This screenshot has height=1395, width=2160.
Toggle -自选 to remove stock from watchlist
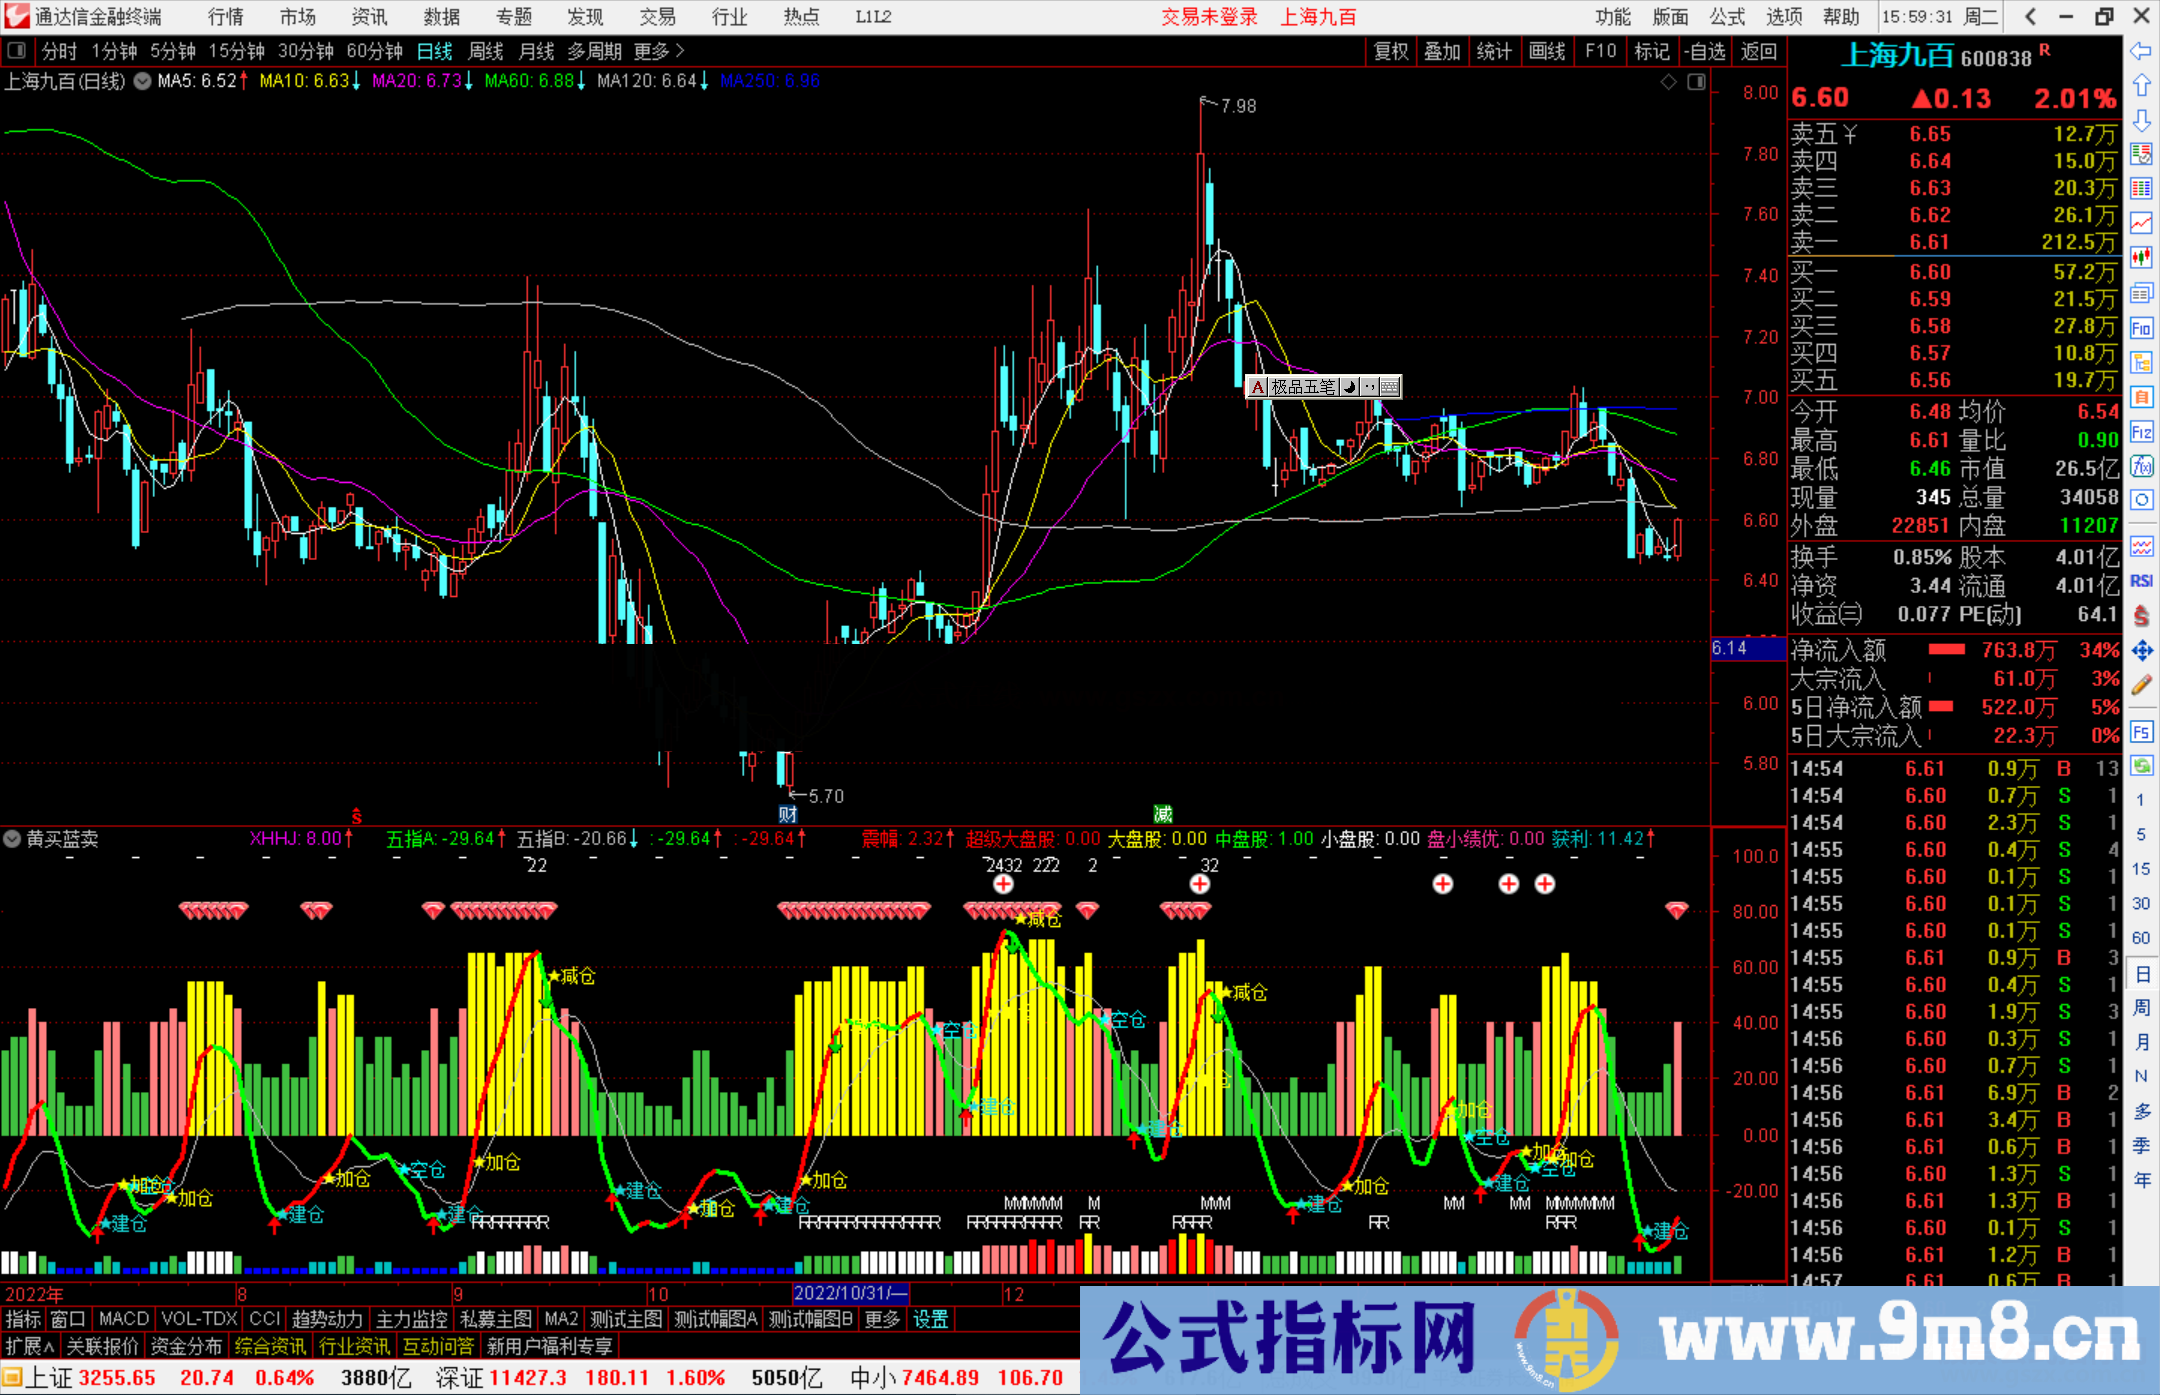[x=1705, y=51]
